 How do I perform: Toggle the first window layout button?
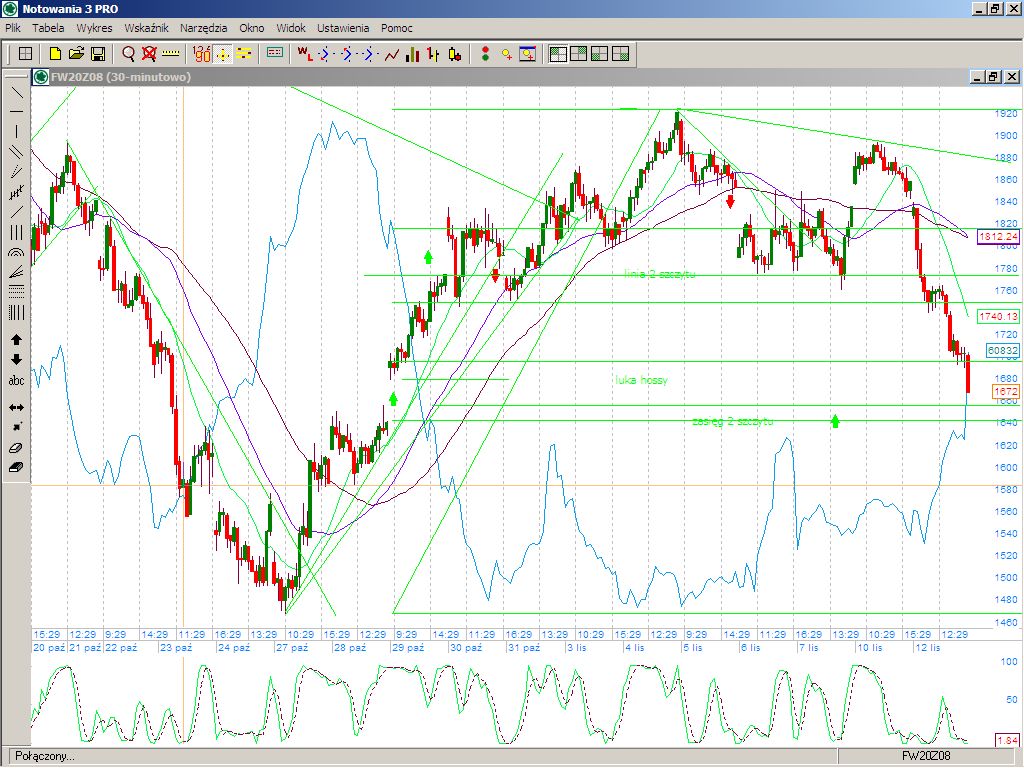[x=558, y=54]
